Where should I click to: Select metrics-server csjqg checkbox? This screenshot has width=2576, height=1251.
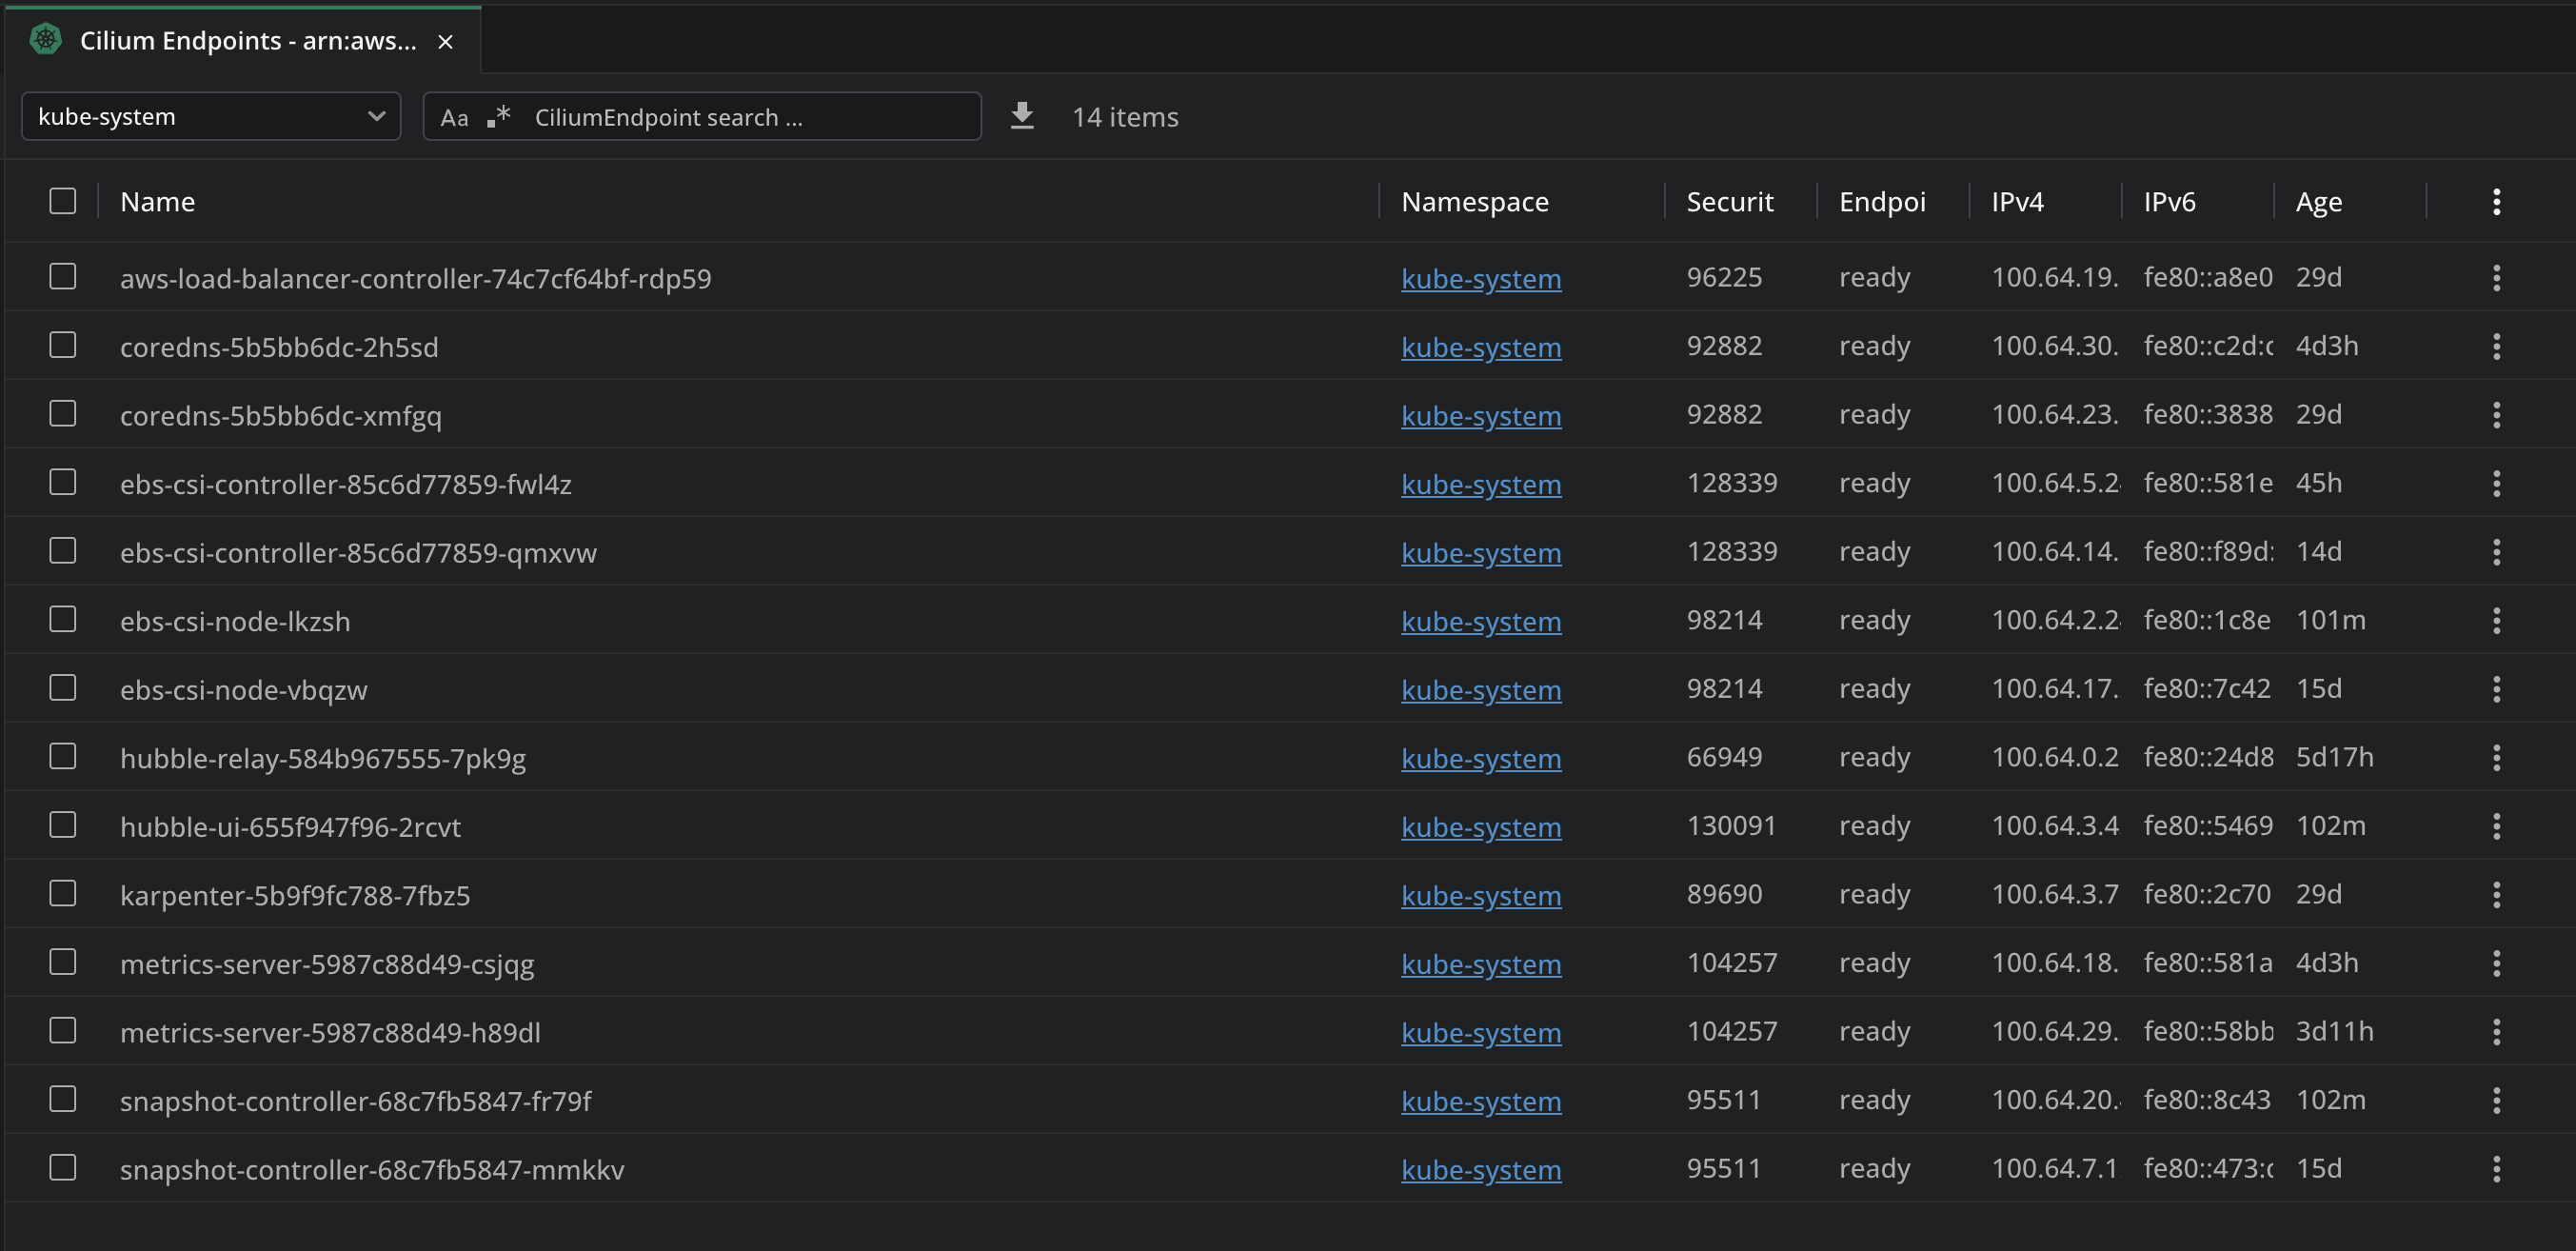coord(63,961)
